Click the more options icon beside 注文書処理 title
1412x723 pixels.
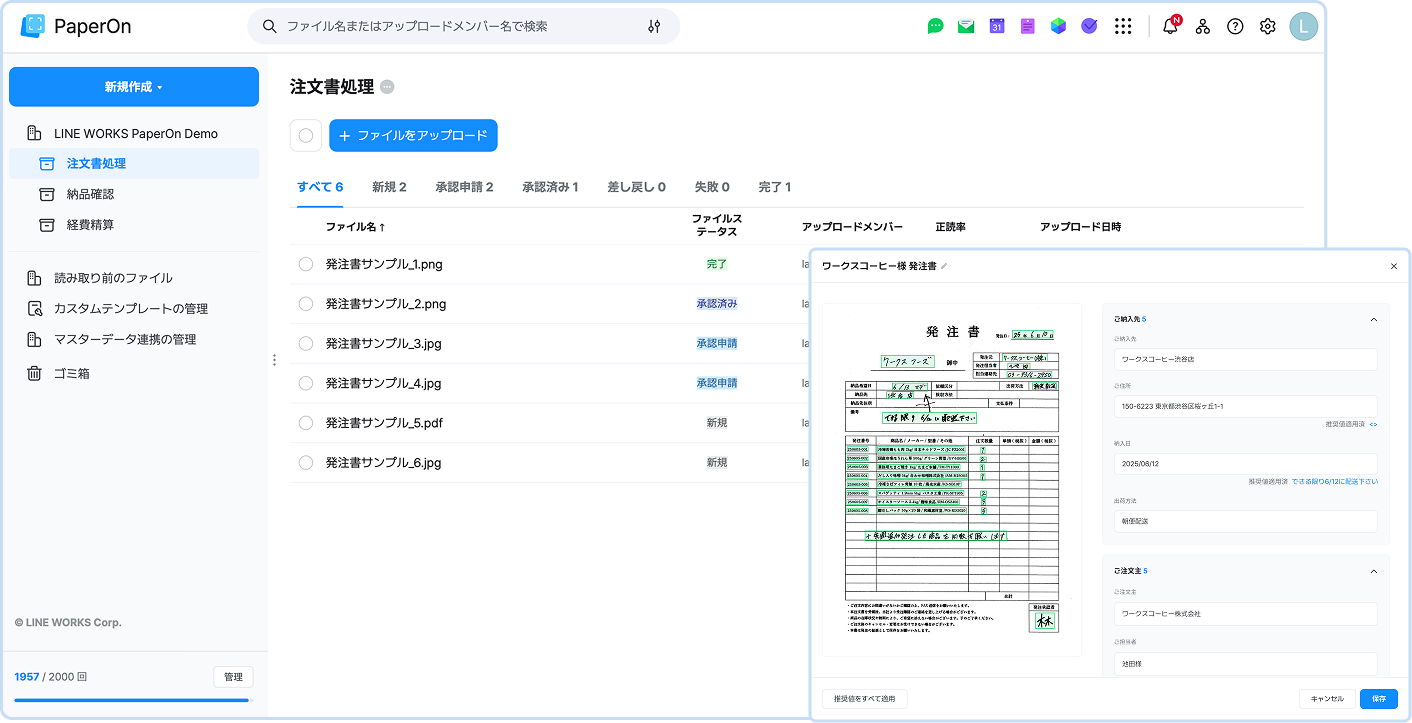pyautogui.click(x=387, y=87)
